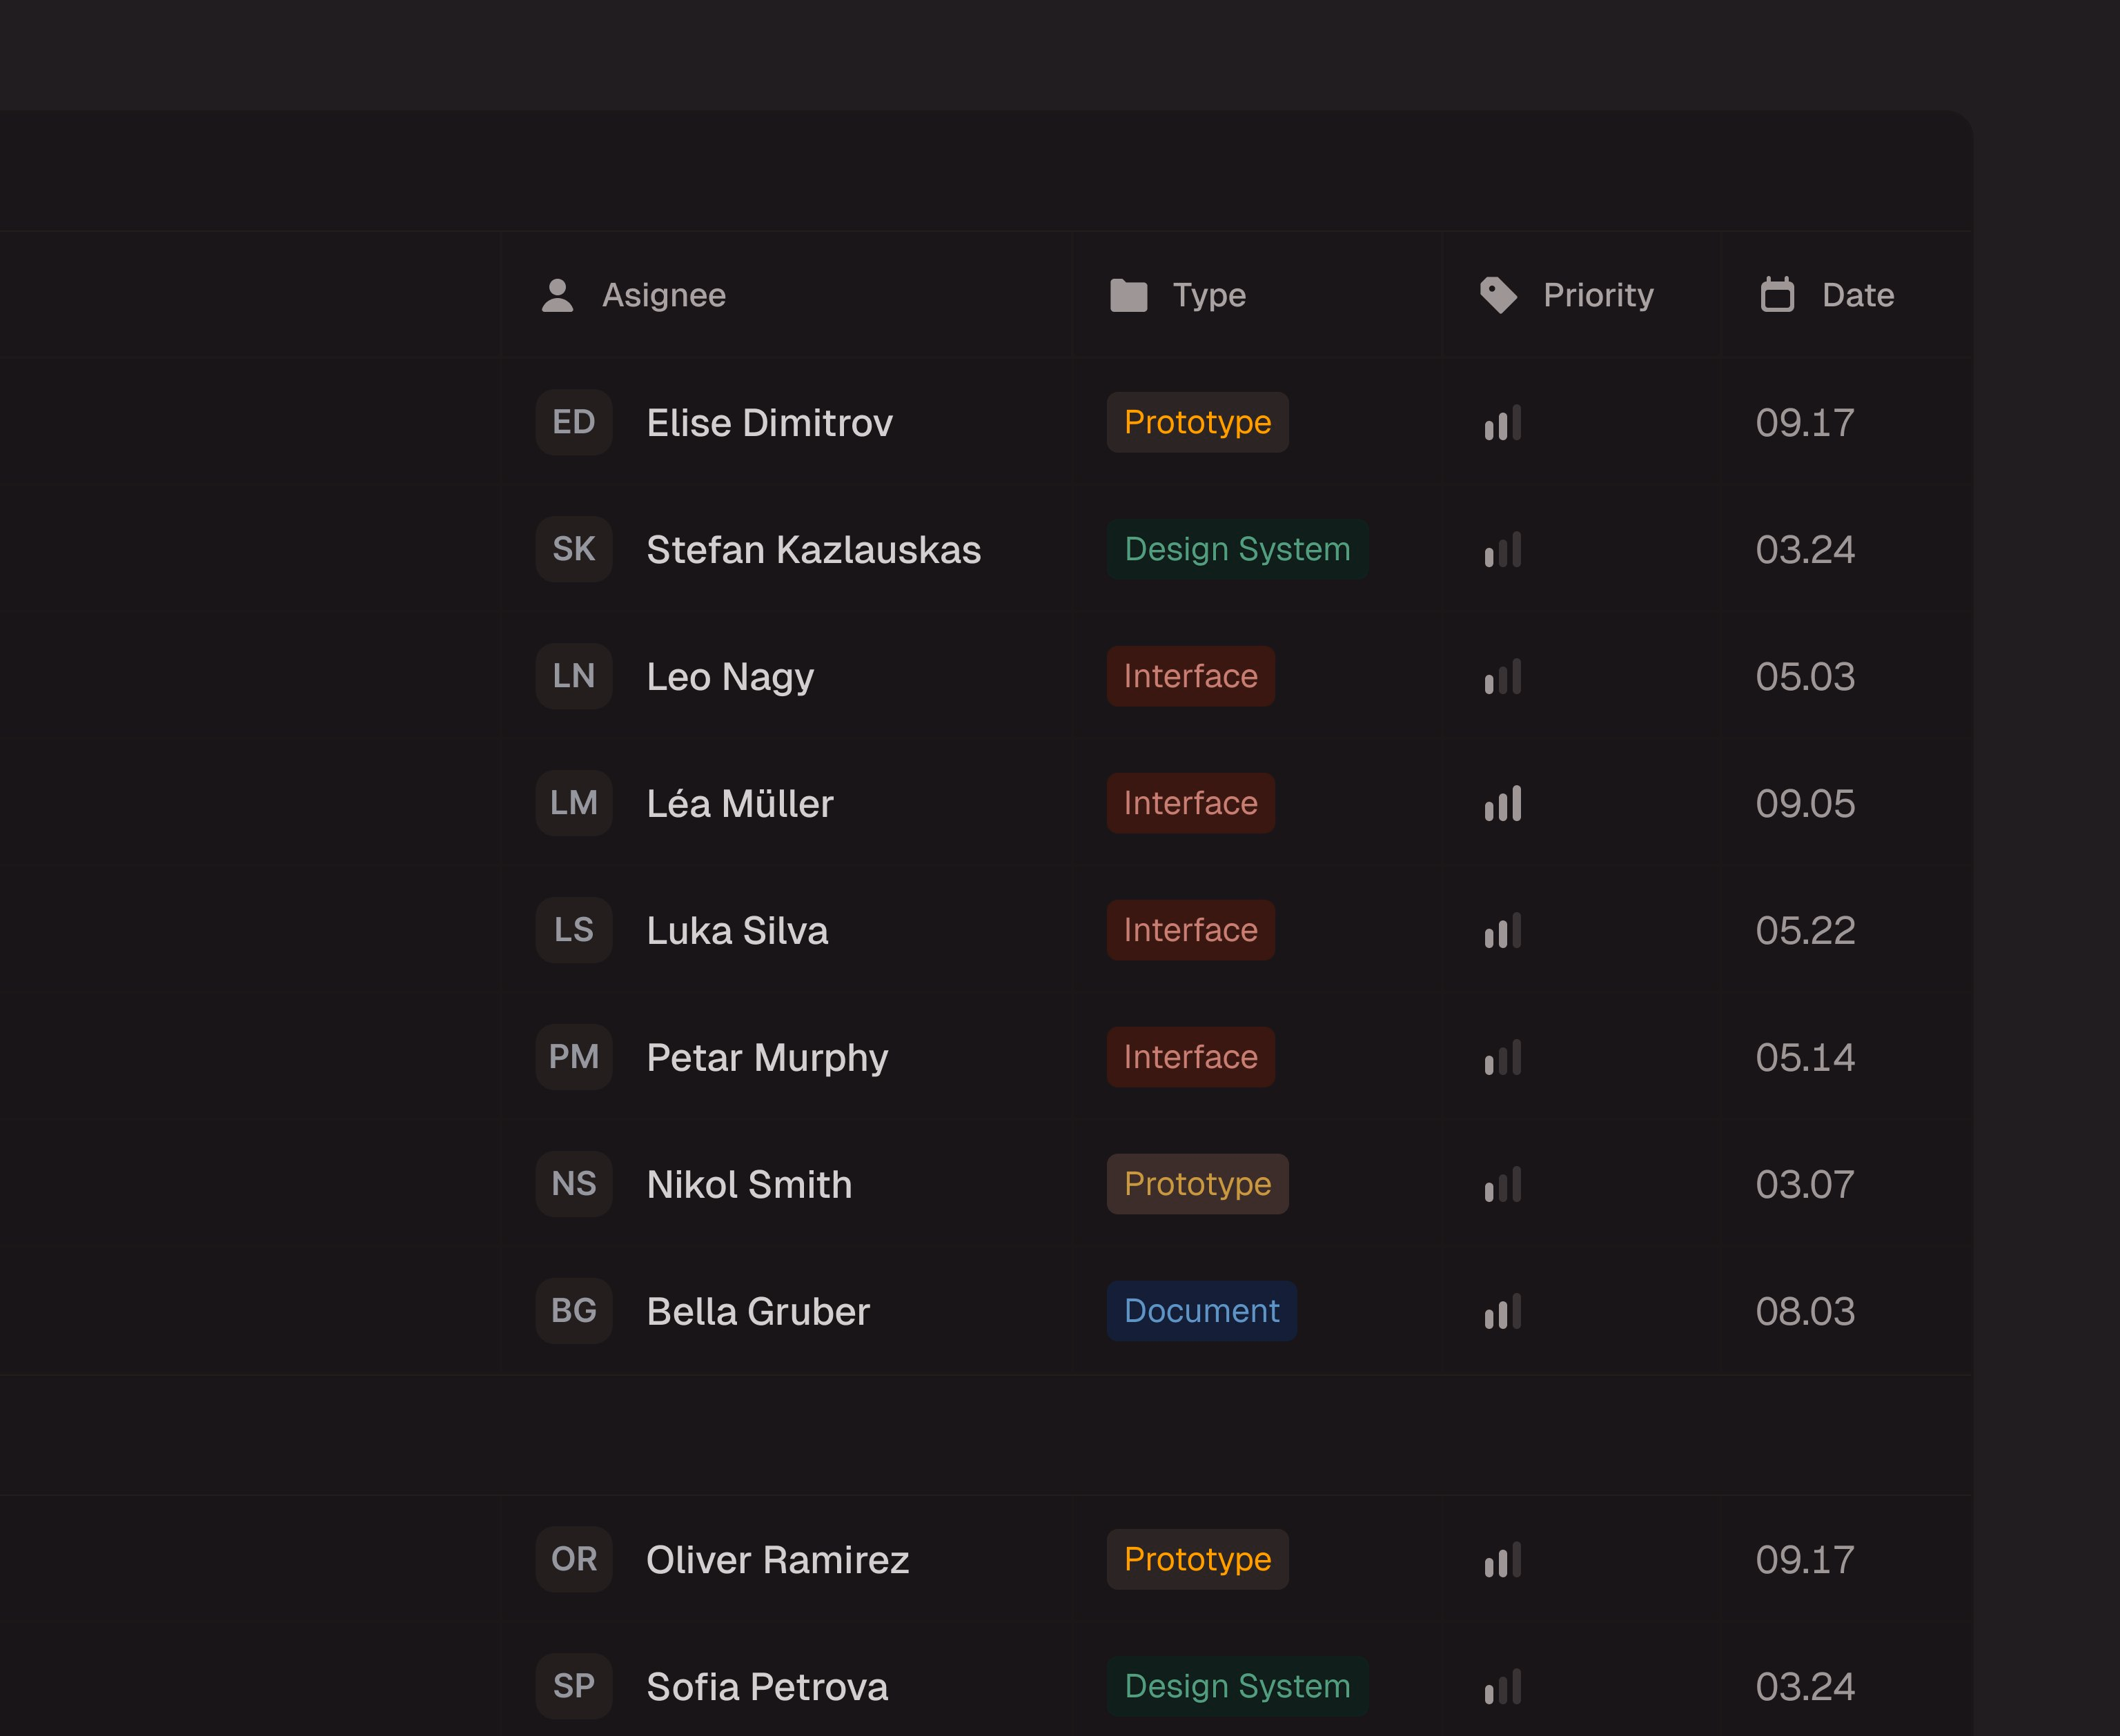
Task: Click the OR avatar for Oliver Ramirez
Action: (x=574, y=1559)
